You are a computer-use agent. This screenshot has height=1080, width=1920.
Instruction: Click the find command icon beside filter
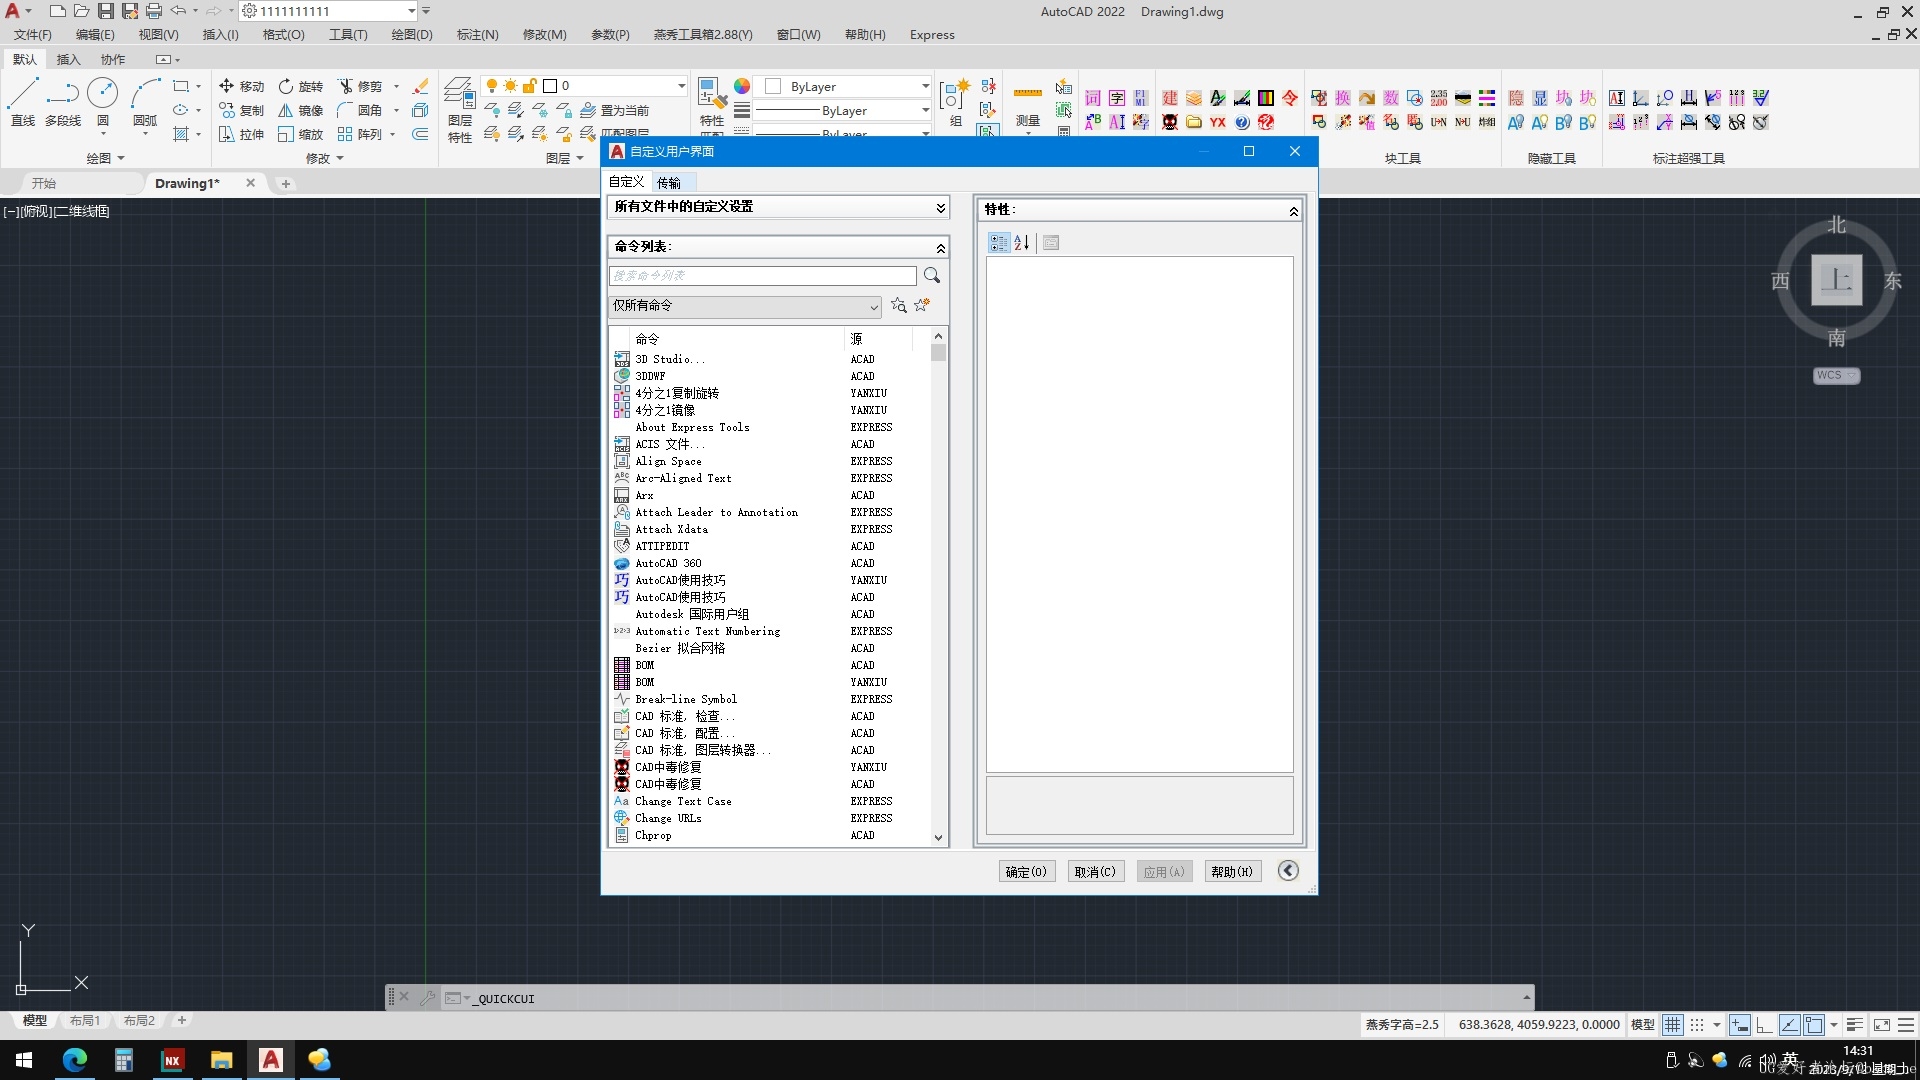point(899,305)
